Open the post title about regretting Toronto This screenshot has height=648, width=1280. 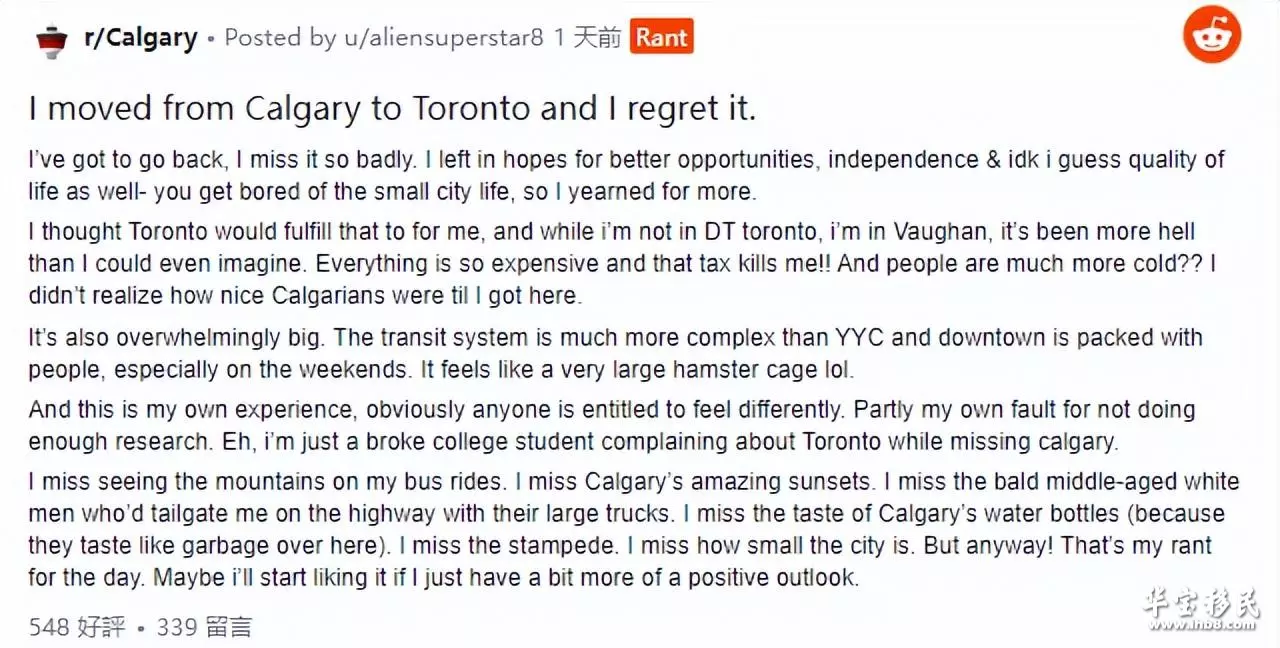tap(391, 108)
